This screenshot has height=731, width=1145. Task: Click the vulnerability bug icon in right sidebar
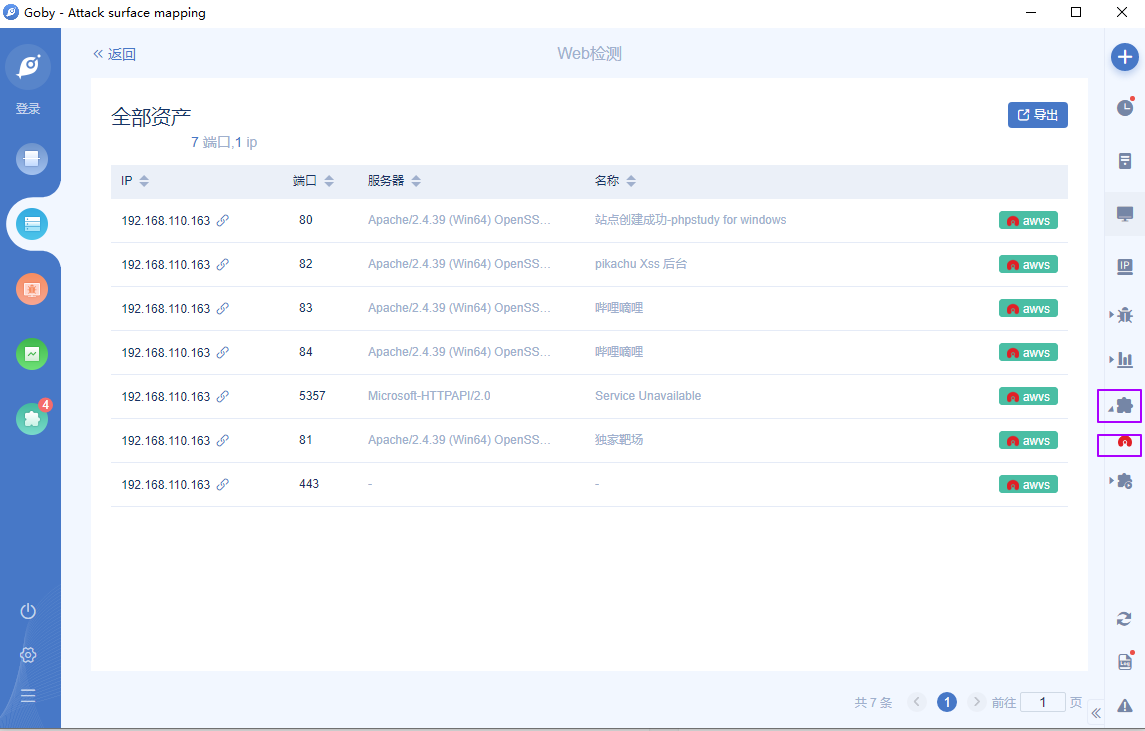[x=1125, y=315]
